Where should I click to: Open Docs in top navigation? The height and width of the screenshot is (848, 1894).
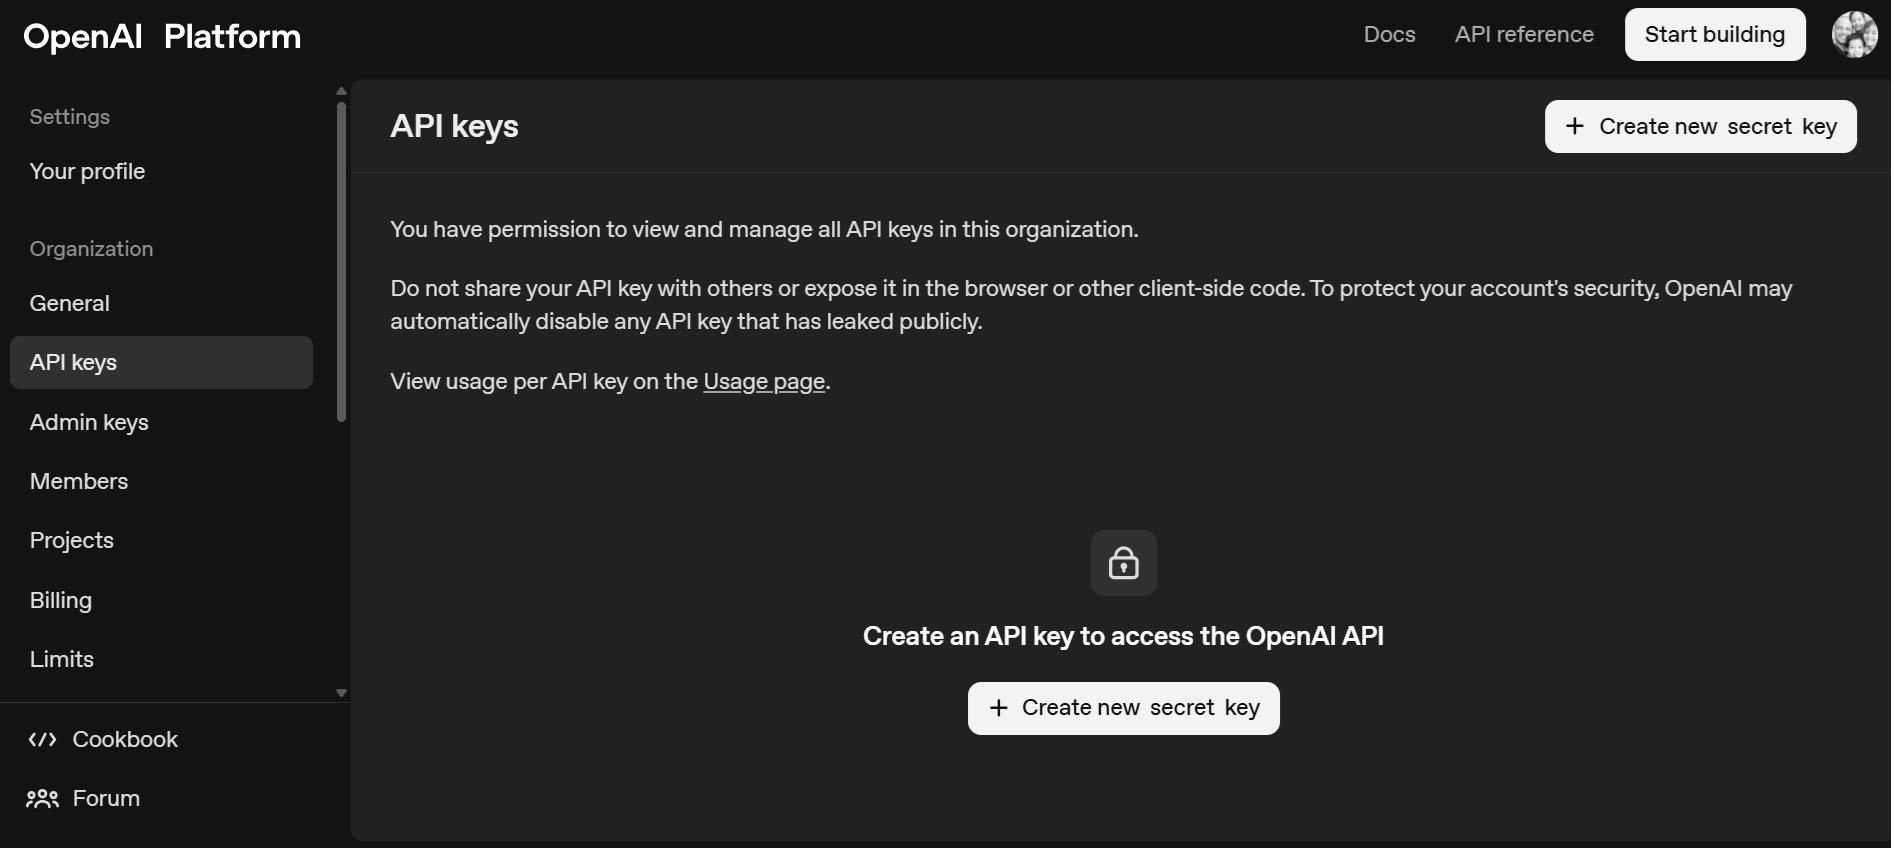tap(1389, 35)
